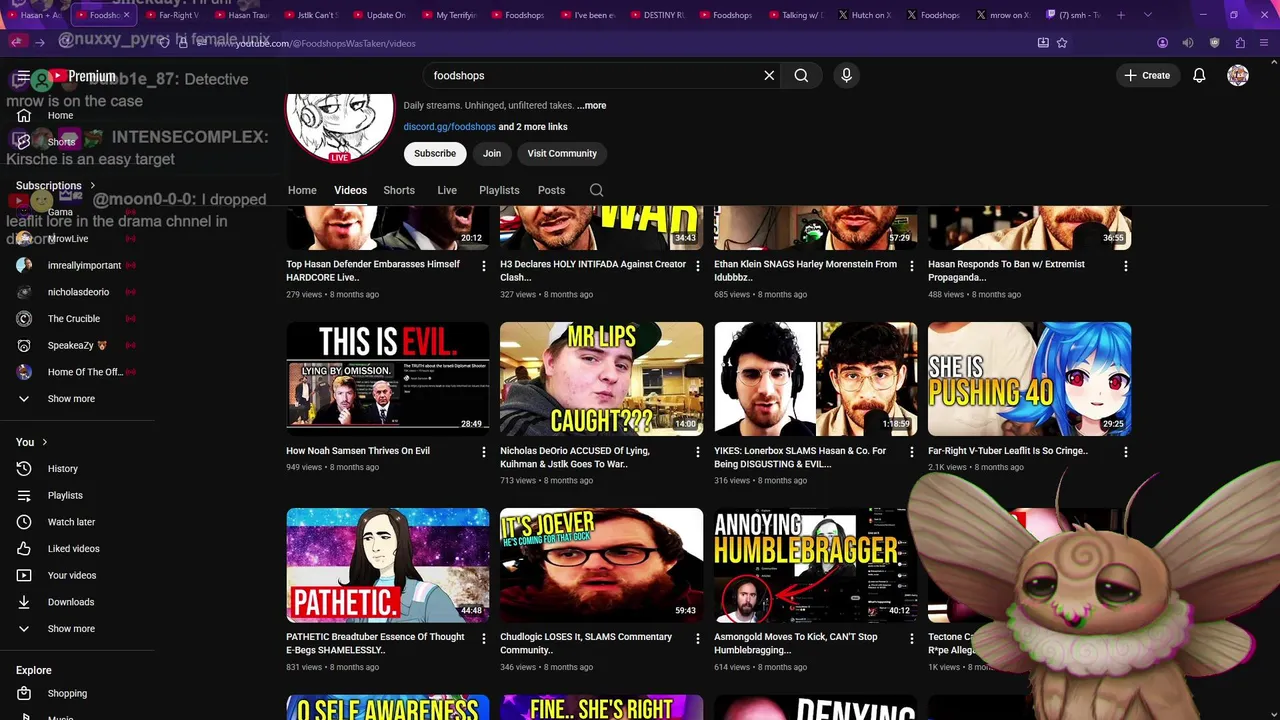Click the Visit Community button

(x=562, y=153)
